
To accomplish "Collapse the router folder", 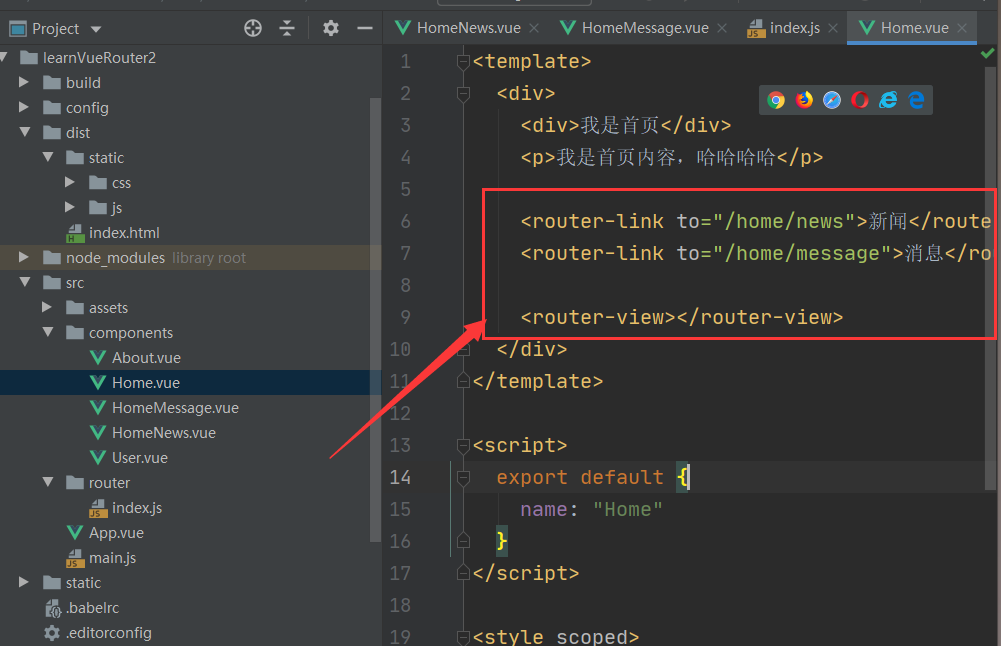I will coord(48,482).
